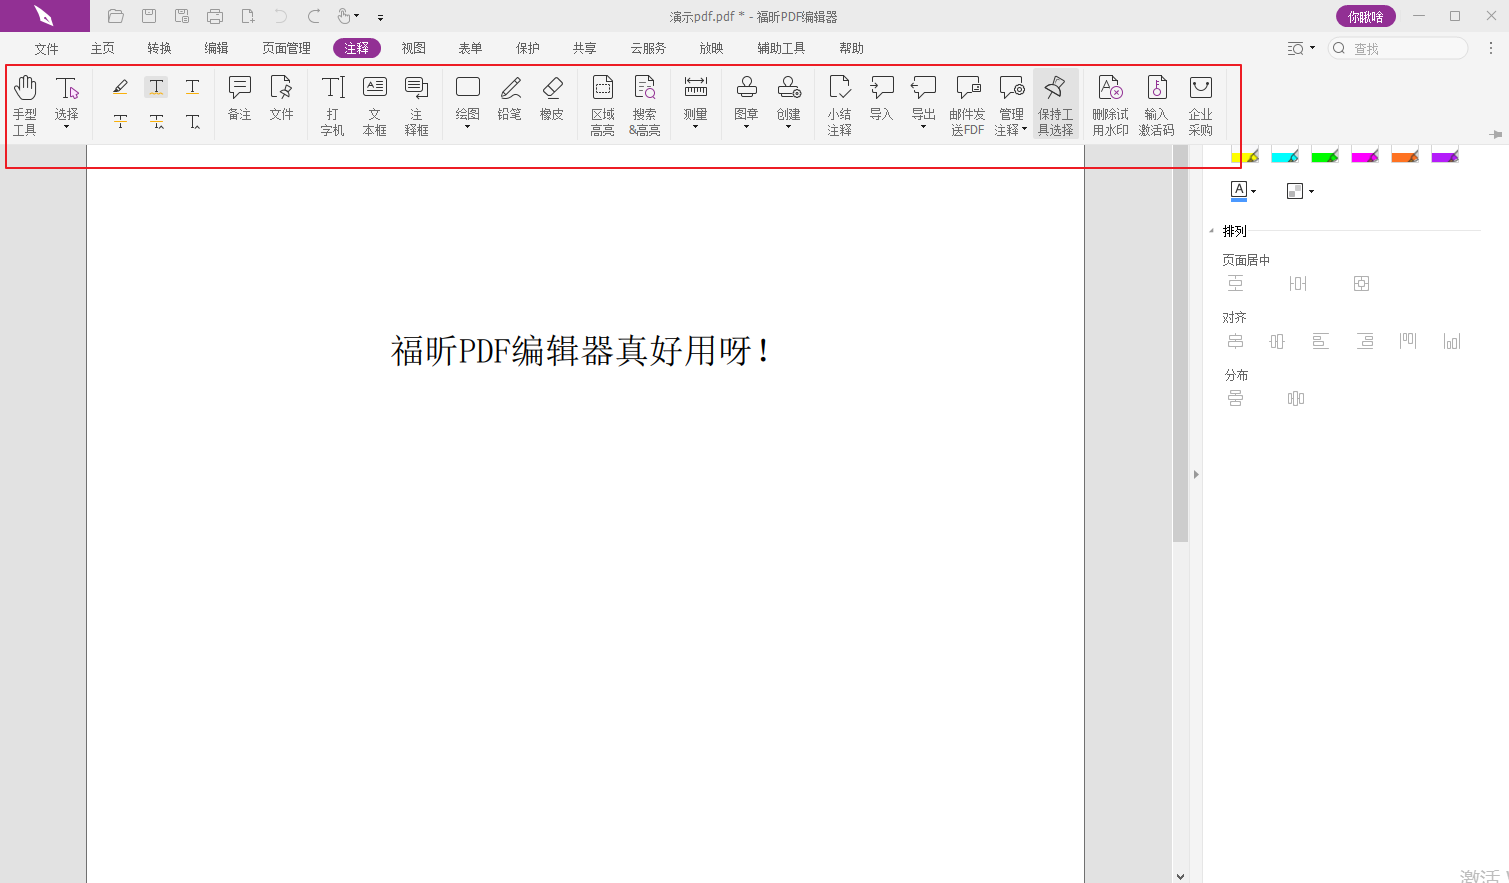The image size is (1509, 883).
Task: Open the 搜索&高亮 search highlight tool
Action: [x=645, y=105]
